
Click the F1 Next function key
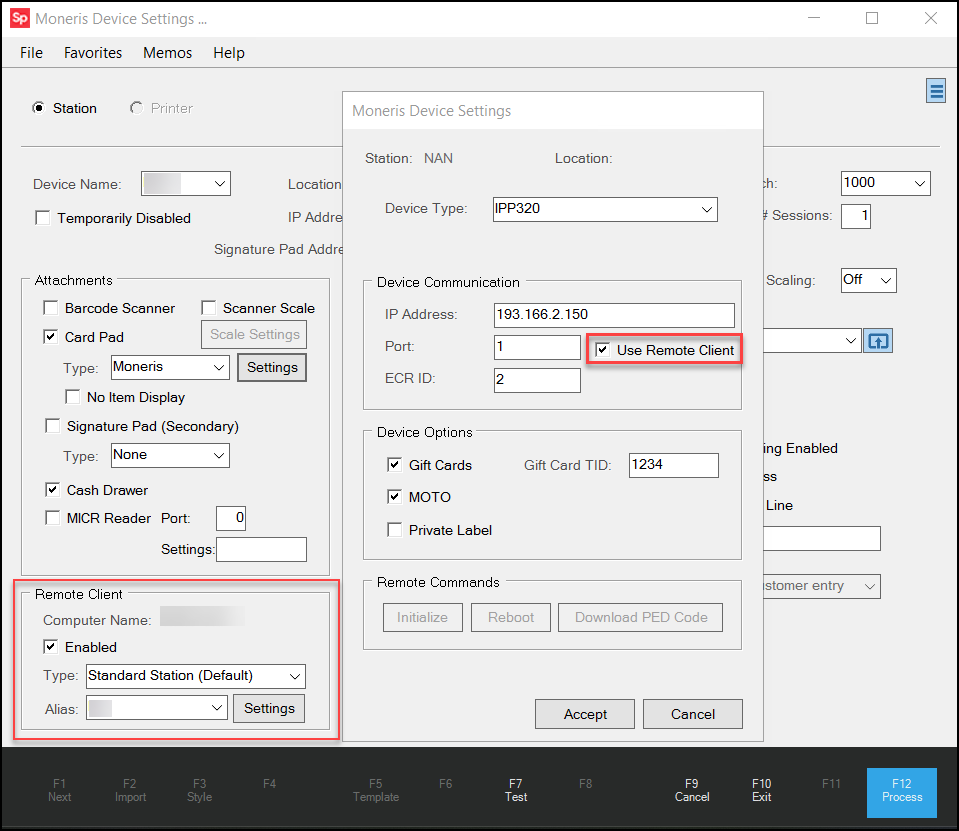click(59, 791)
